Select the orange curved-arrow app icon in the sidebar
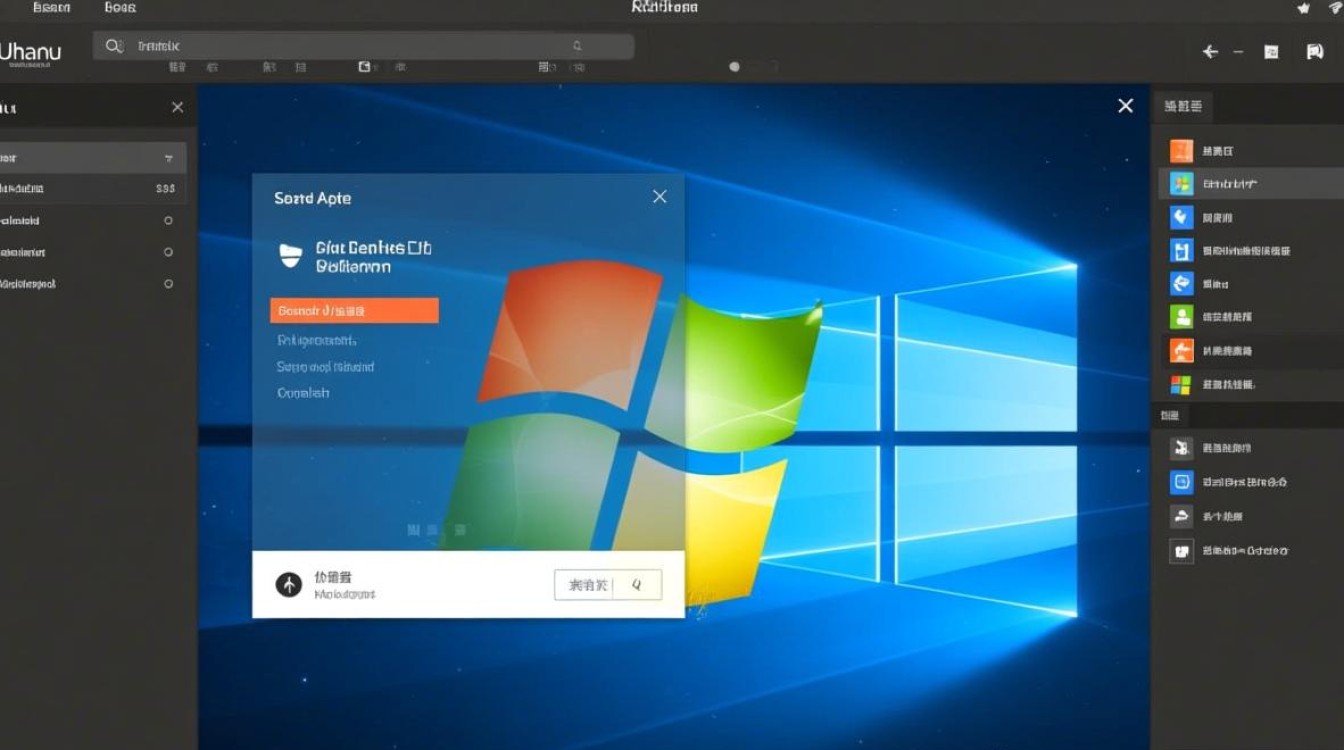 [1181, 350]
